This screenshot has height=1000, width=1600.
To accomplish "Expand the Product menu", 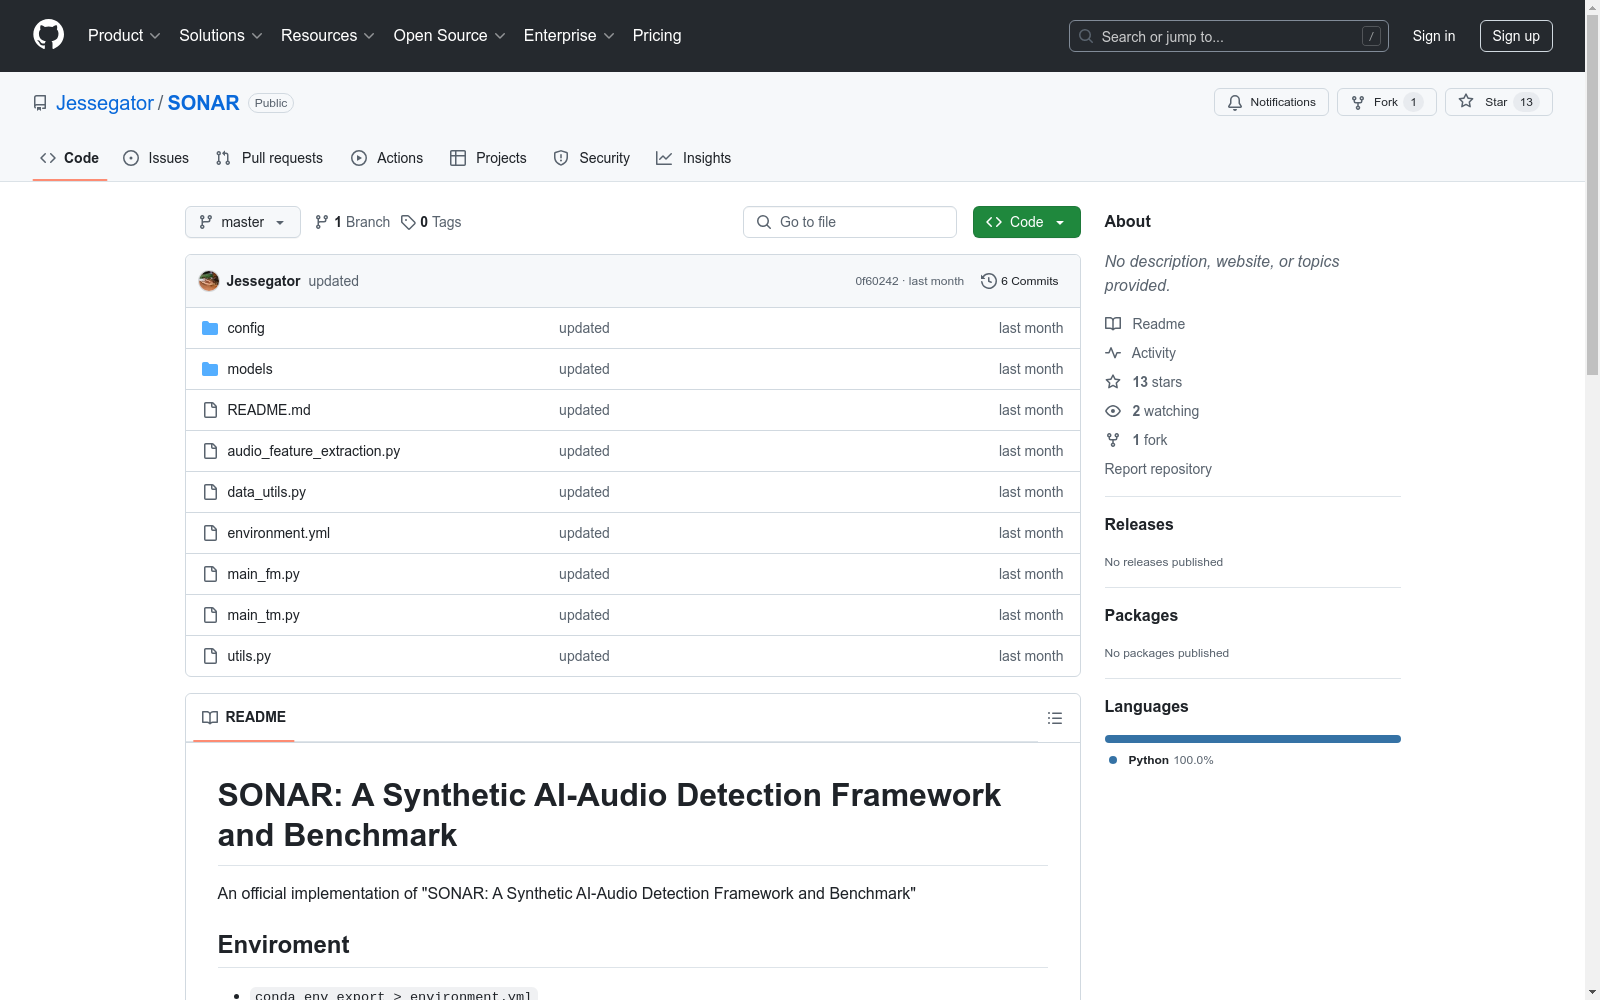I will (124, 35).
